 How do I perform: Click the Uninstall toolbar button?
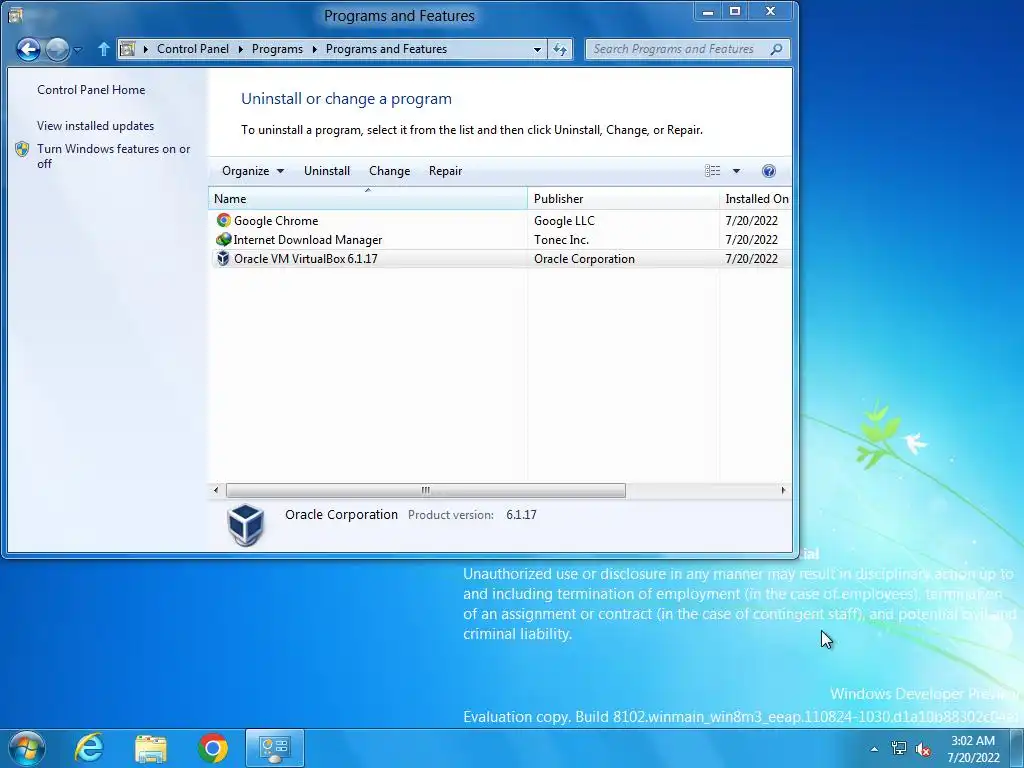click(x=327, y=170)
